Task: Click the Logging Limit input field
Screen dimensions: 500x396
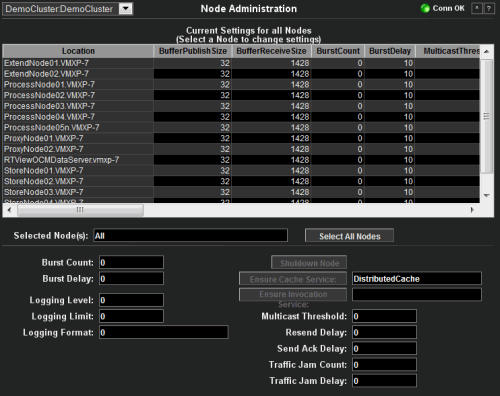Action: (x=131, y=316)
